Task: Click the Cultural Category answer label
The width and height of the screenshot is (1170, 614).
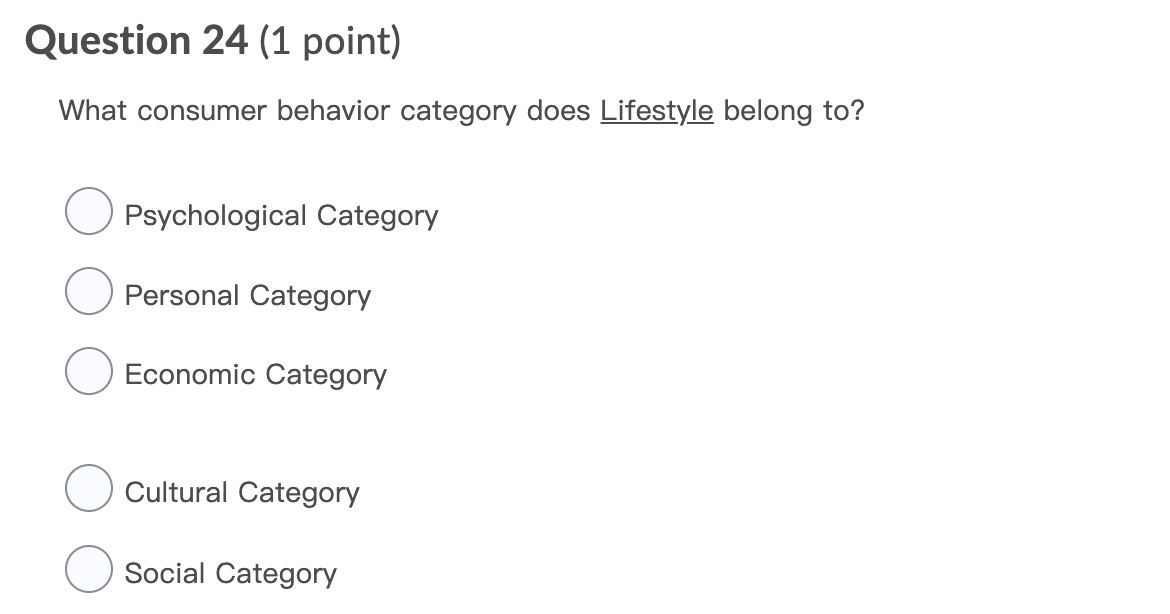Action: coord(242,493)
